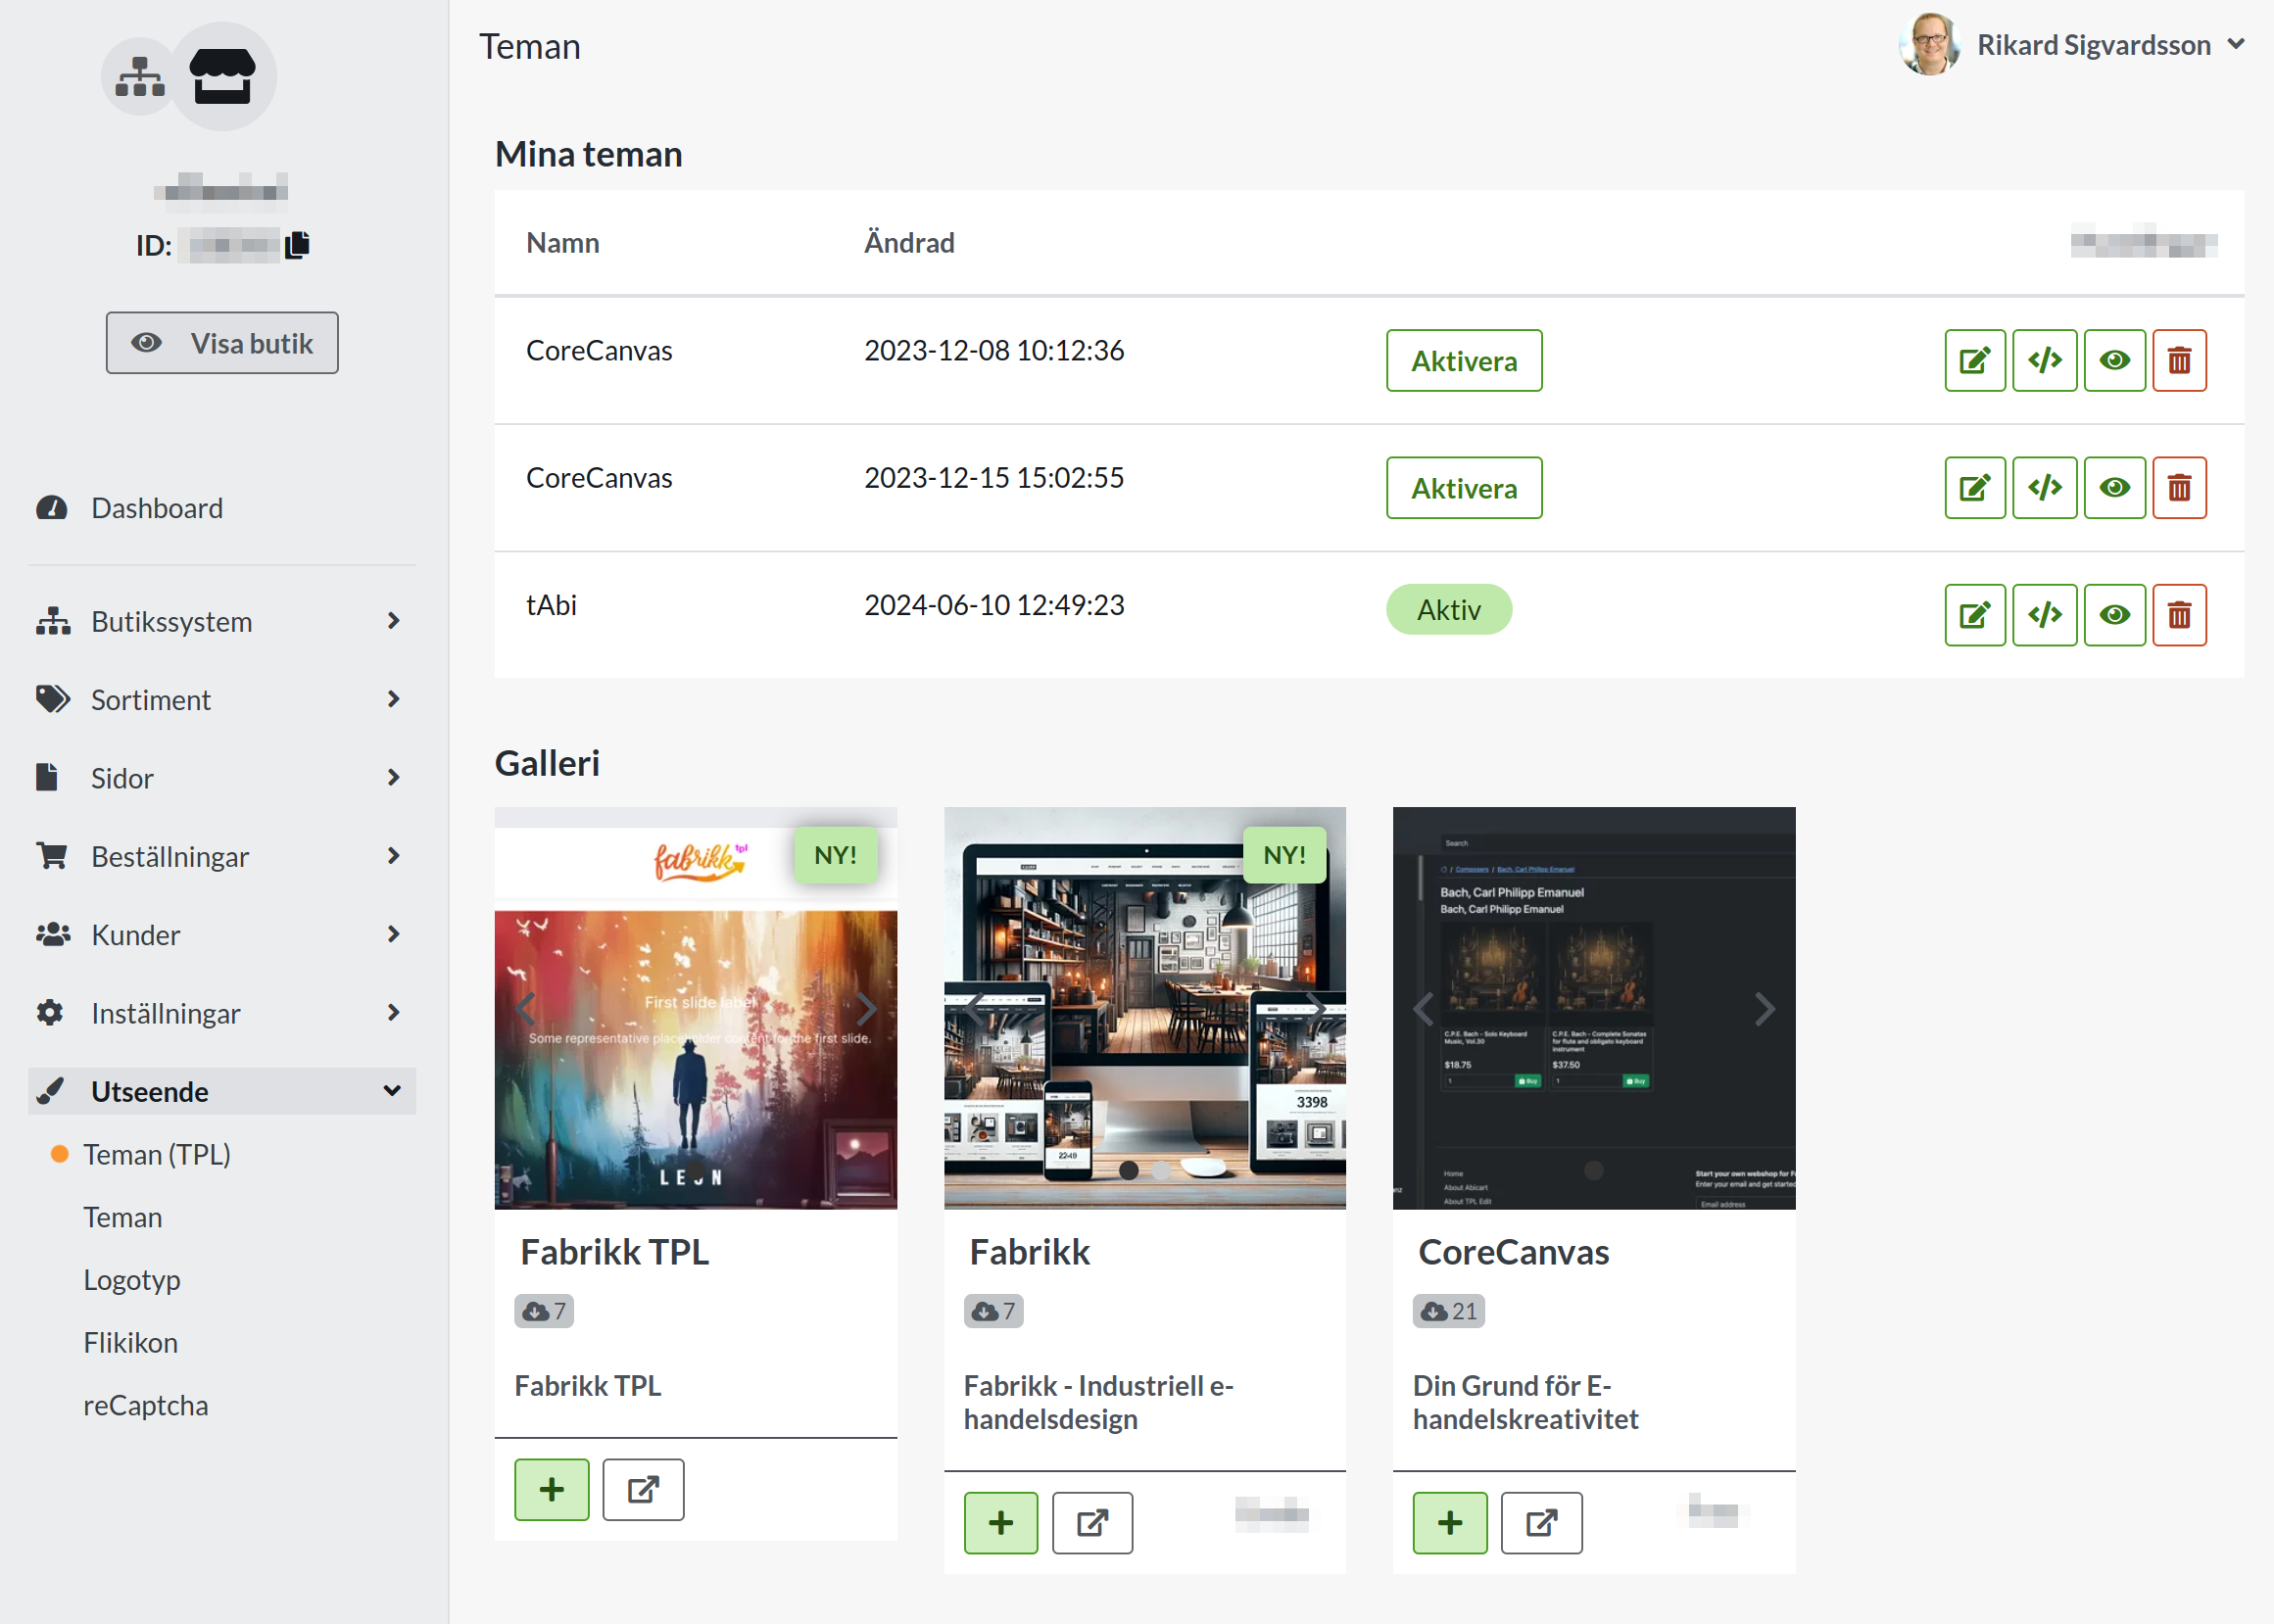Open the Logotyp submenu item
This screenshot has width=2274, height=1624.
(132, 1280)
